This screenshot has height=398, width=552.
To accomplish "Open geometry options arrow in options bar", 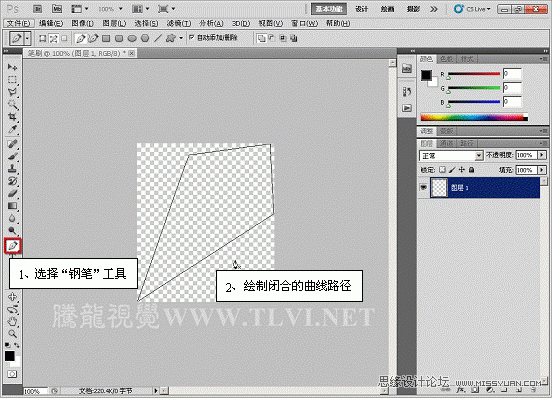I will tap(181, 38).
